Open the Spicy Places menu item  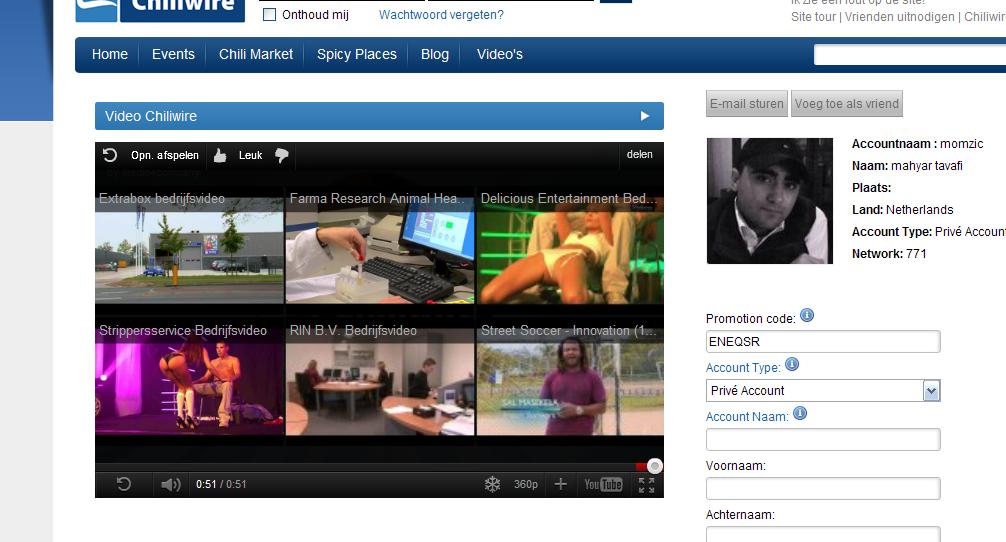pos(357,55)
